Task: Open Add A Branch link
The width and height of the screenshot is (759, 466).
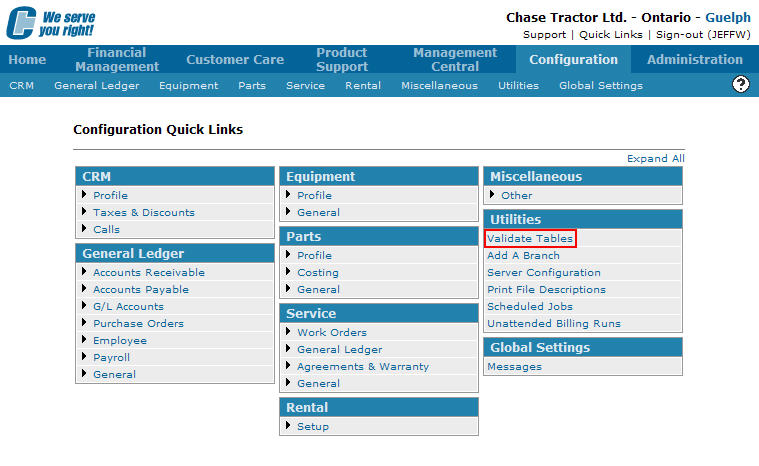Action: (x=523, y=256)
